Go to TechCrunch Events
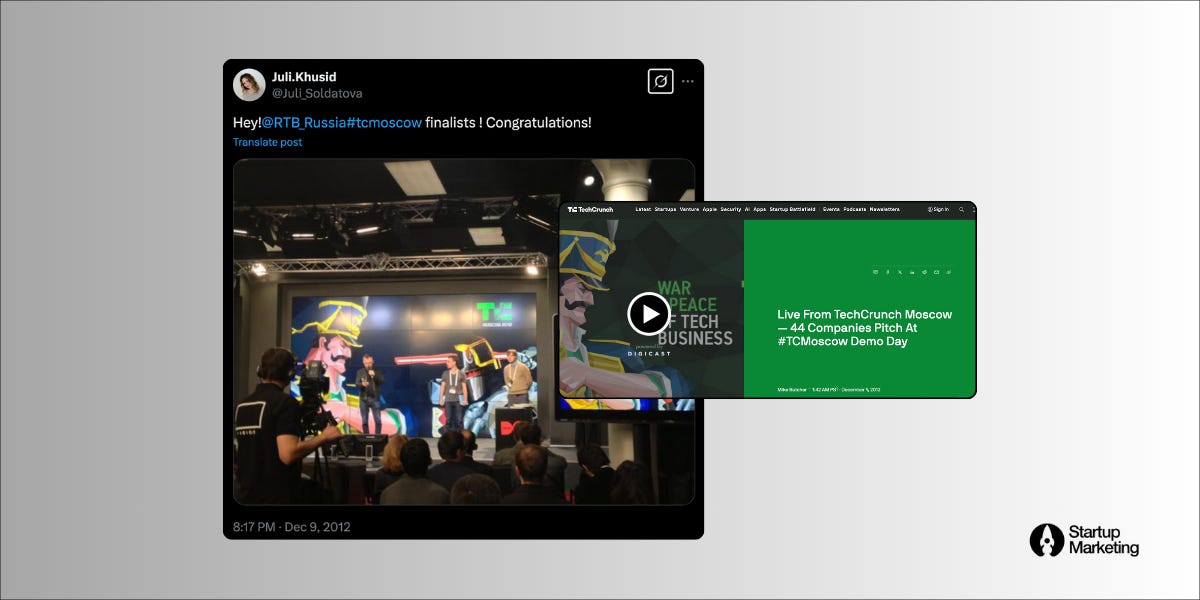The width and height of the screenshot is (1200, 600). tap(831, 209)
